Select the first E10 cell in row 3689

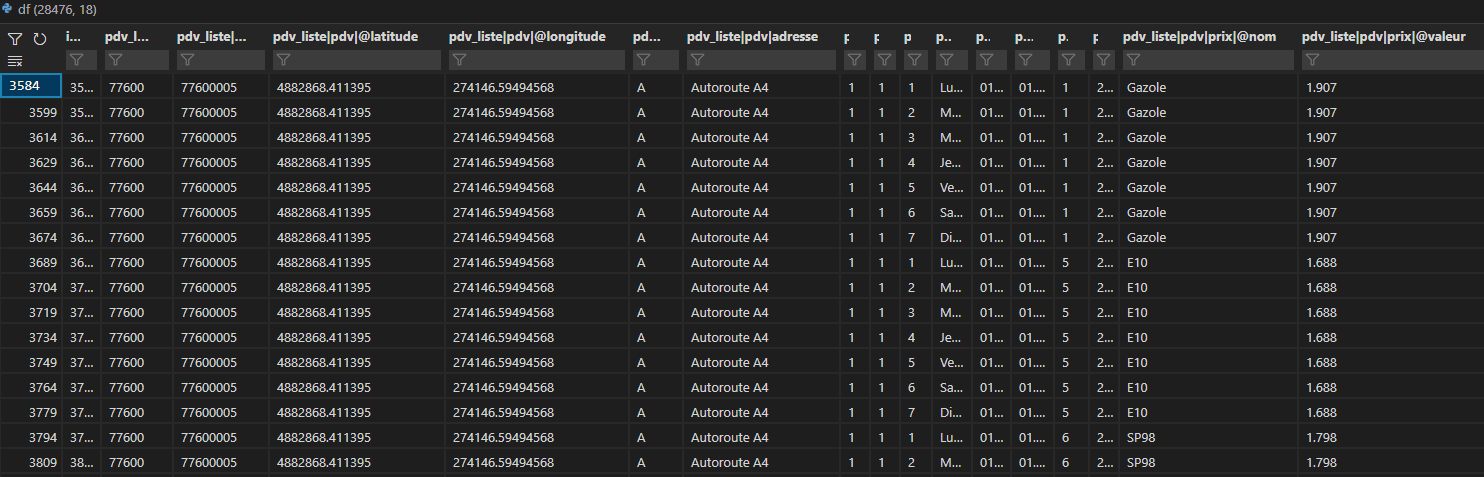1137,262
